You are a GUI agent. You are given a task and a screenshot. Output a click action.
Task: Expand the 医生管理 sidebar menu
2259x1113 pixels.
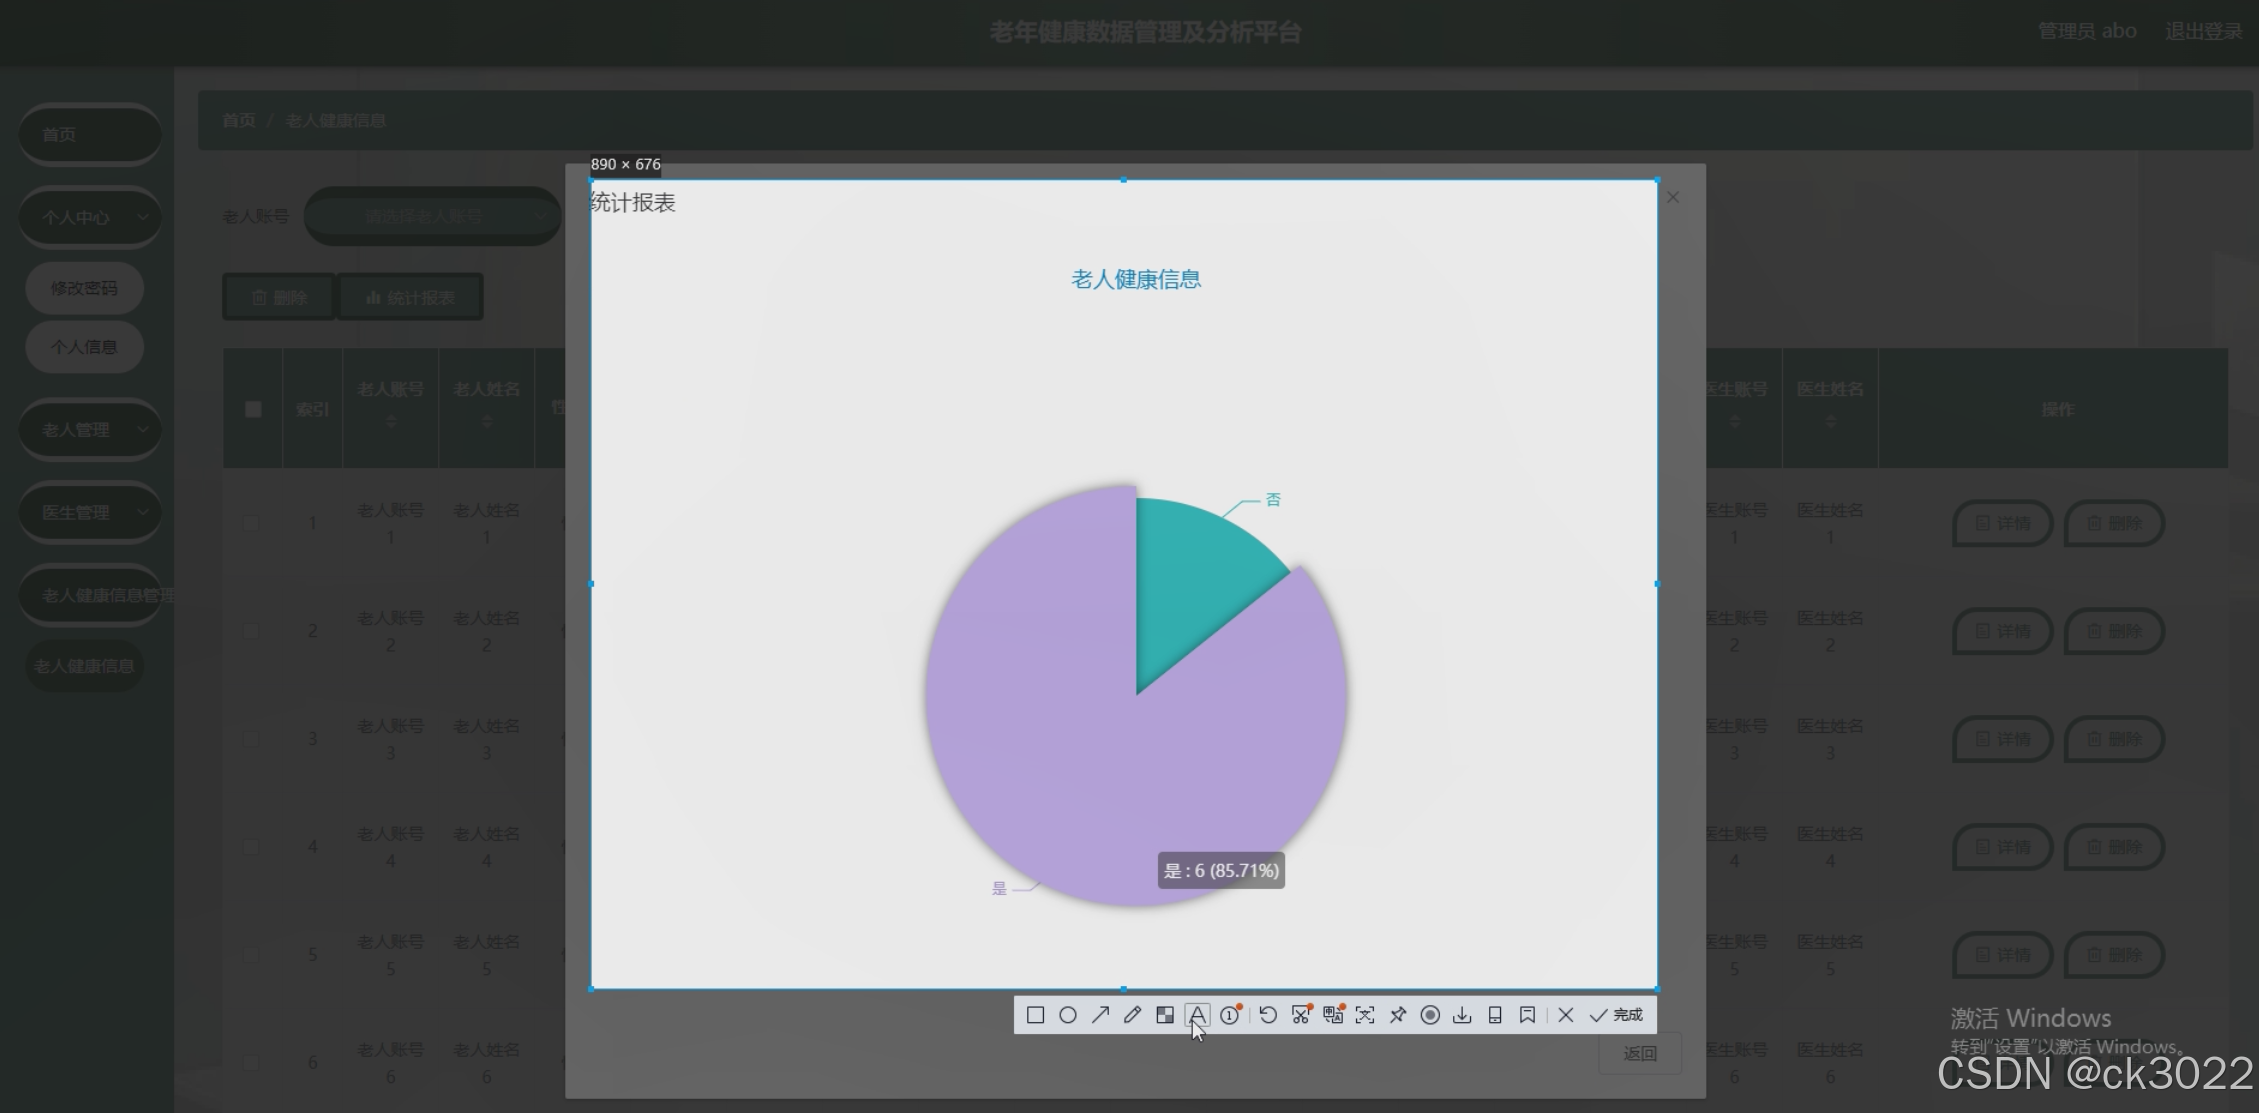pos(90,513)
